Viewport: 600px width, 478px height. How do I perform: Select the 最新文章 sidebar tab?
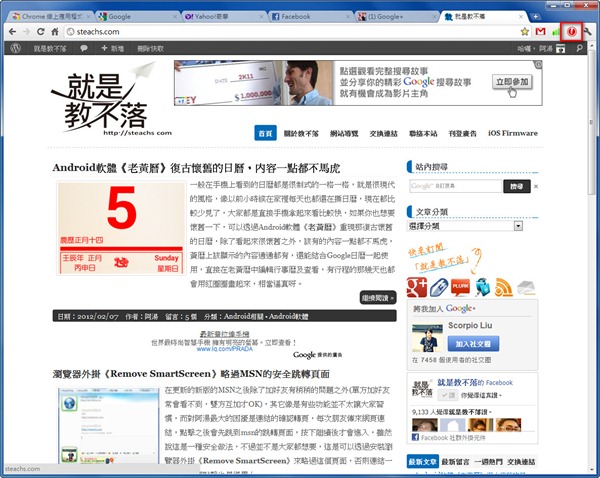(422, 462)
